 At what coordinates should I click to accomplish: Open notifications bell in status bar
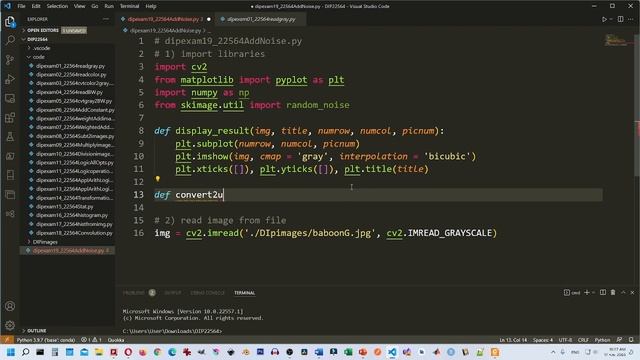click(x=631, y=340)
